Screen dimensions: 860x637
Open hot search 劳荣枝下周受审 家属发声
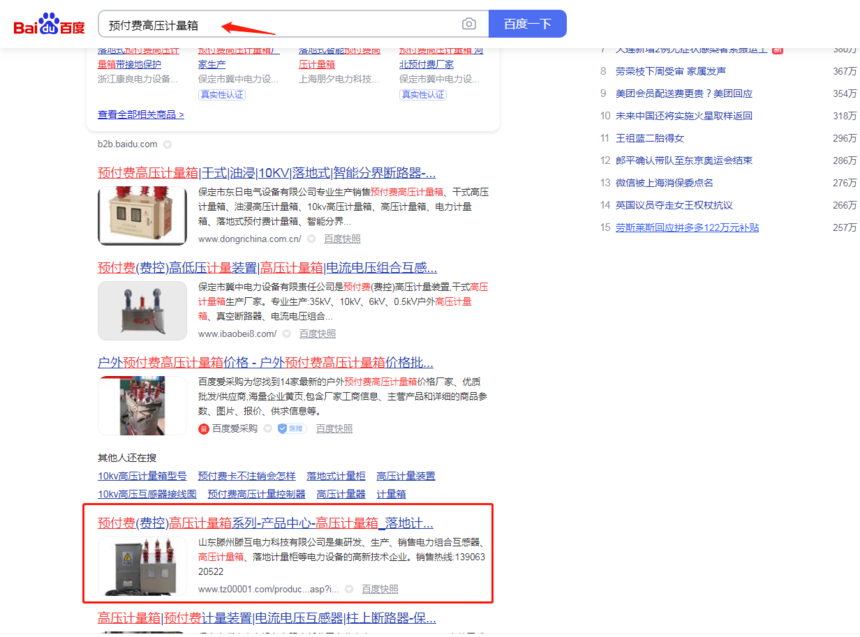coord(670,71)
